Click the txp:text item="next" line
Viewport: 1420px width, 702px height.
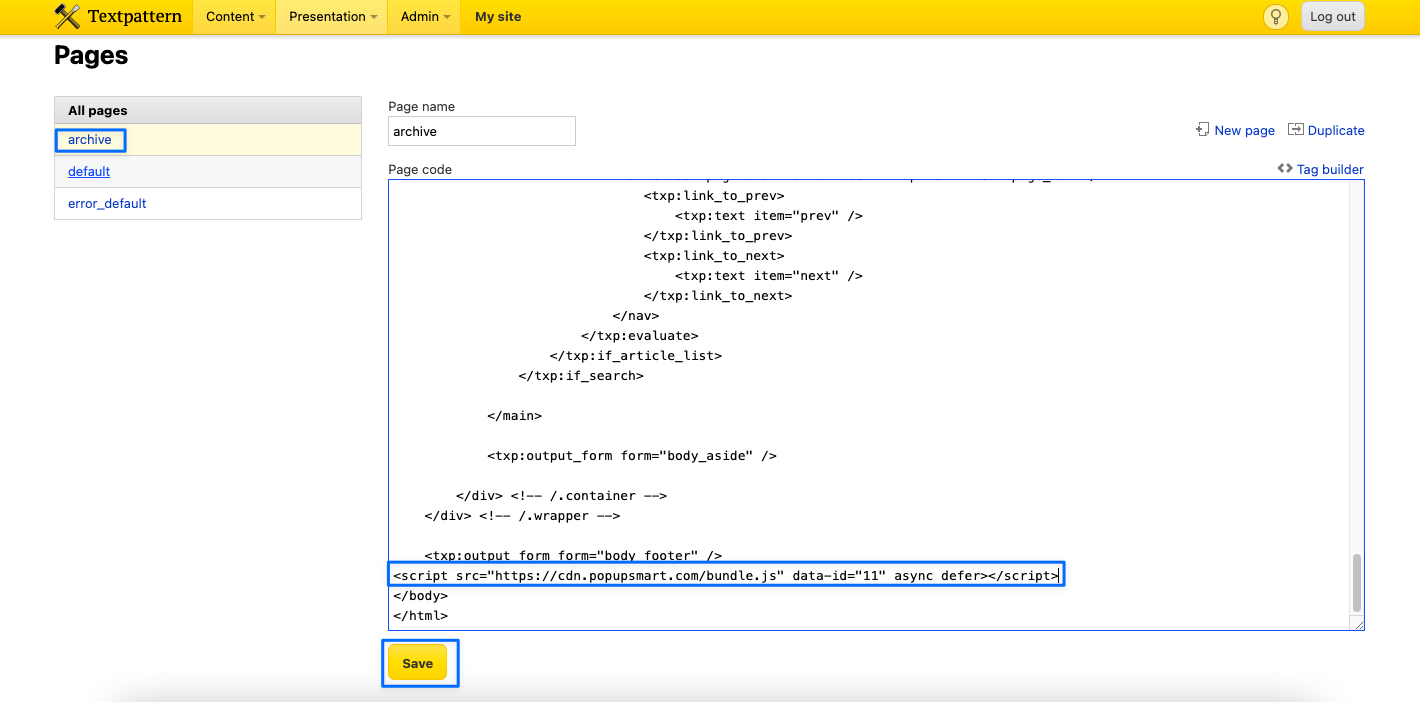click(x=769, y=275)
